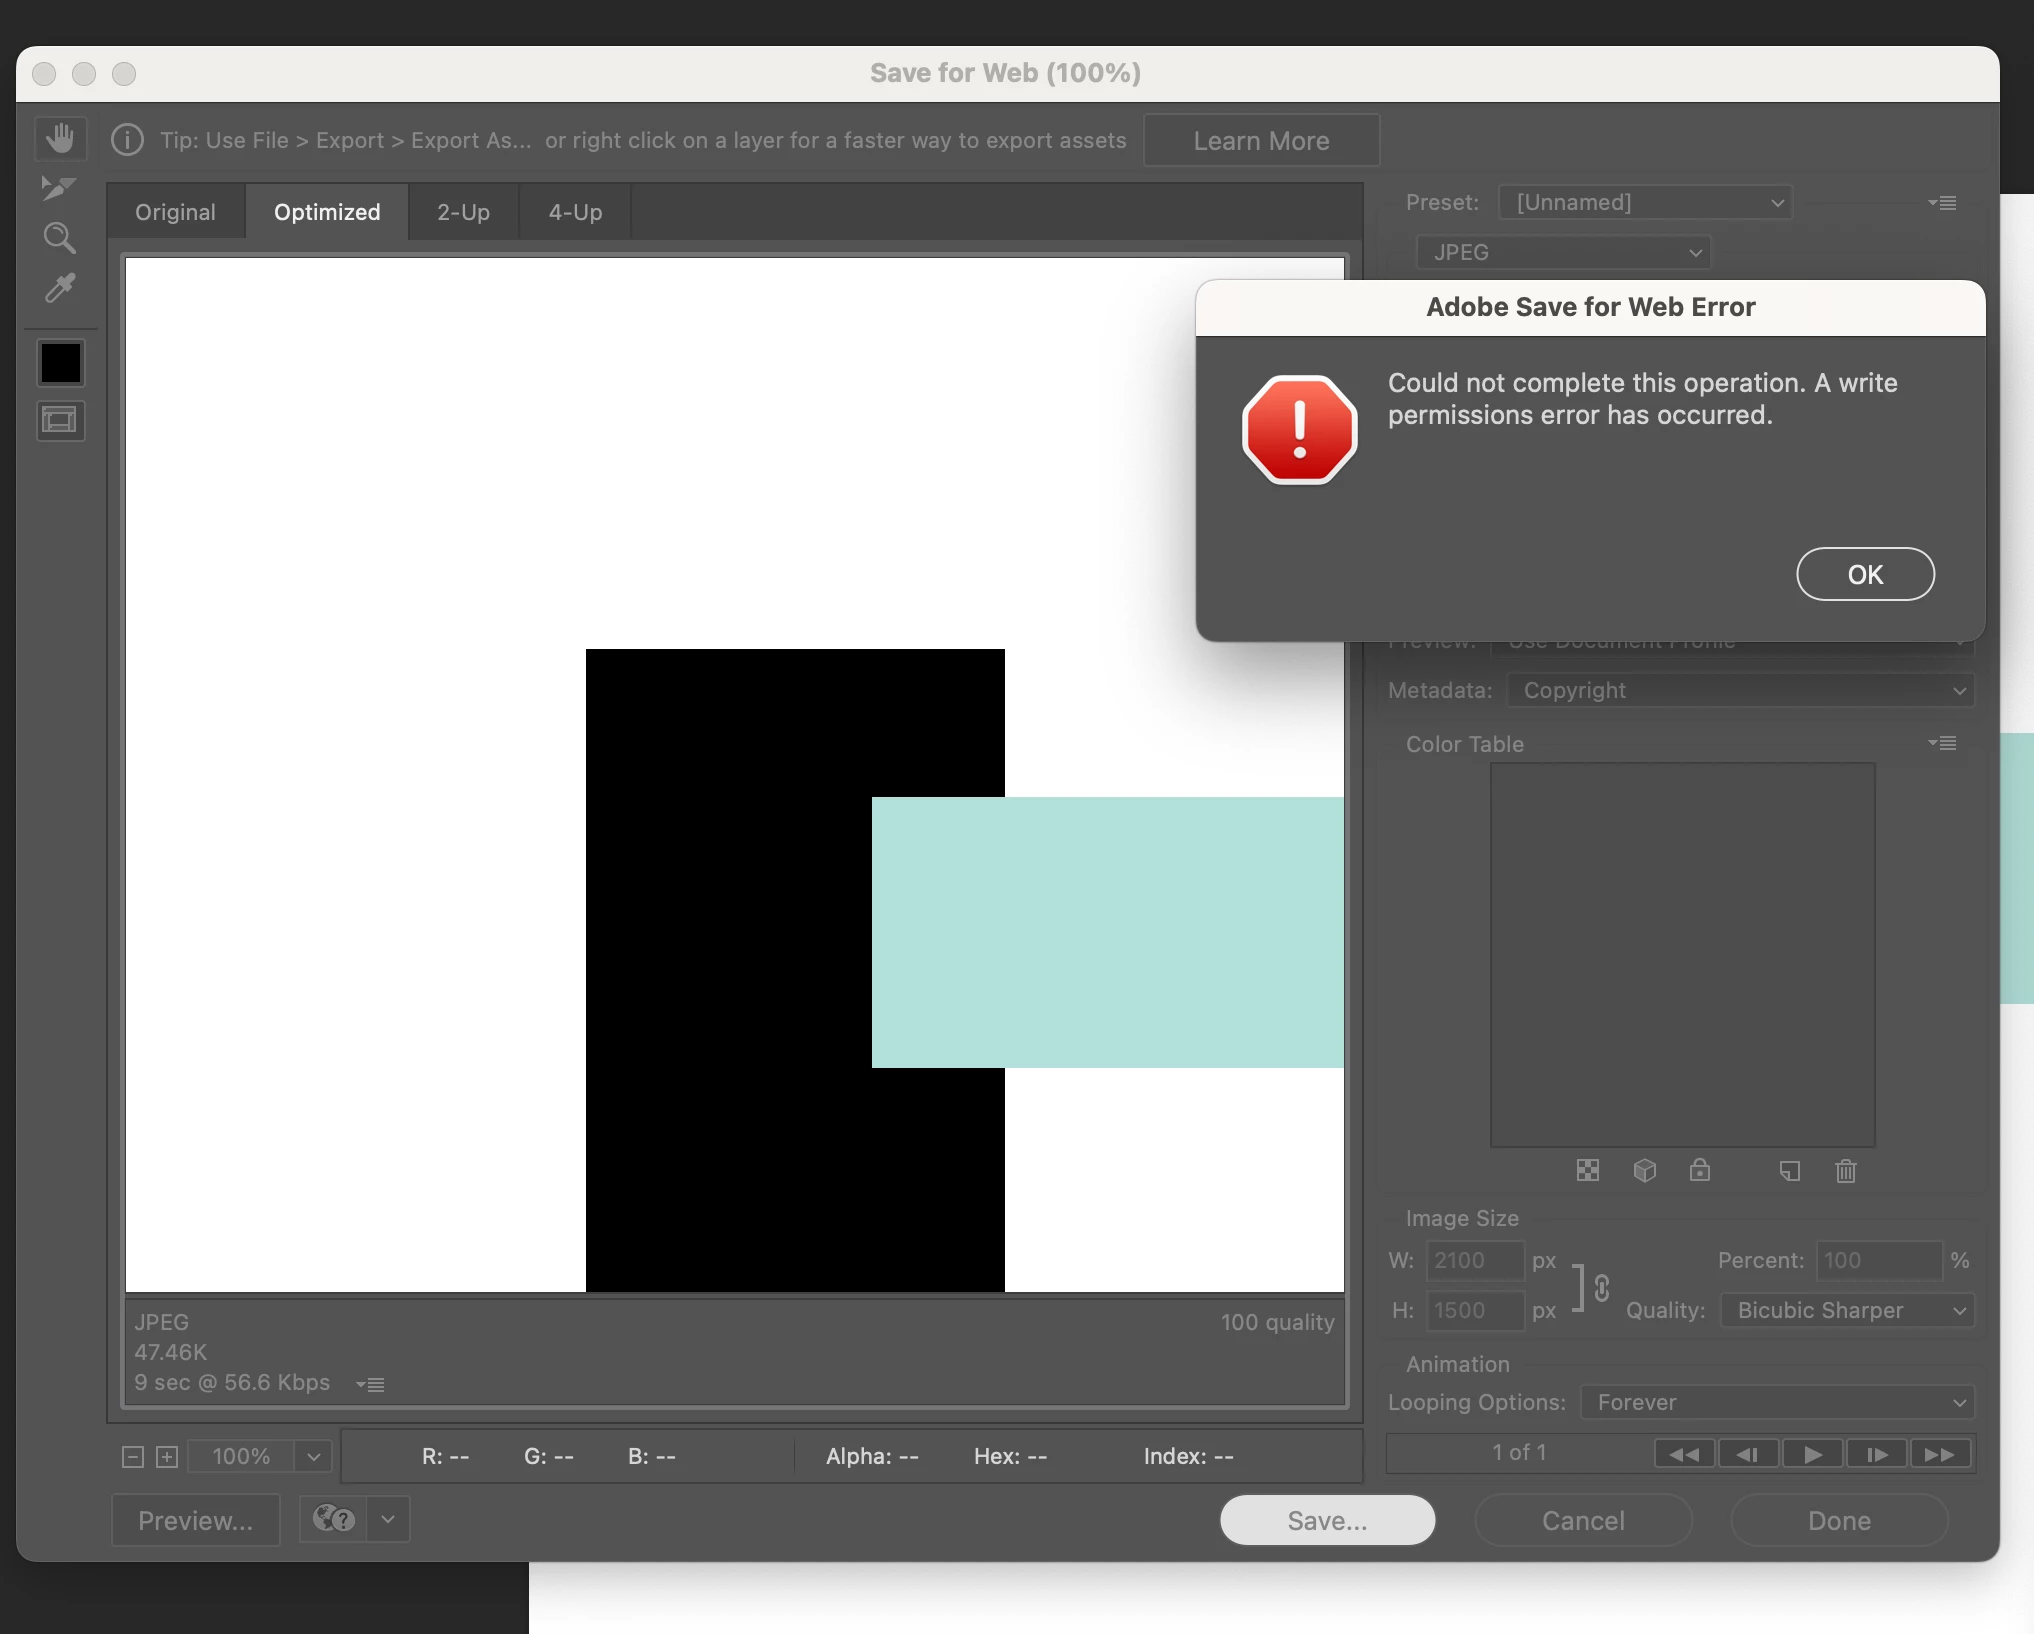Click the black eyedropper color swatch
The height and width of the screenshot is (1634, 2034).
tap(60, 363)
